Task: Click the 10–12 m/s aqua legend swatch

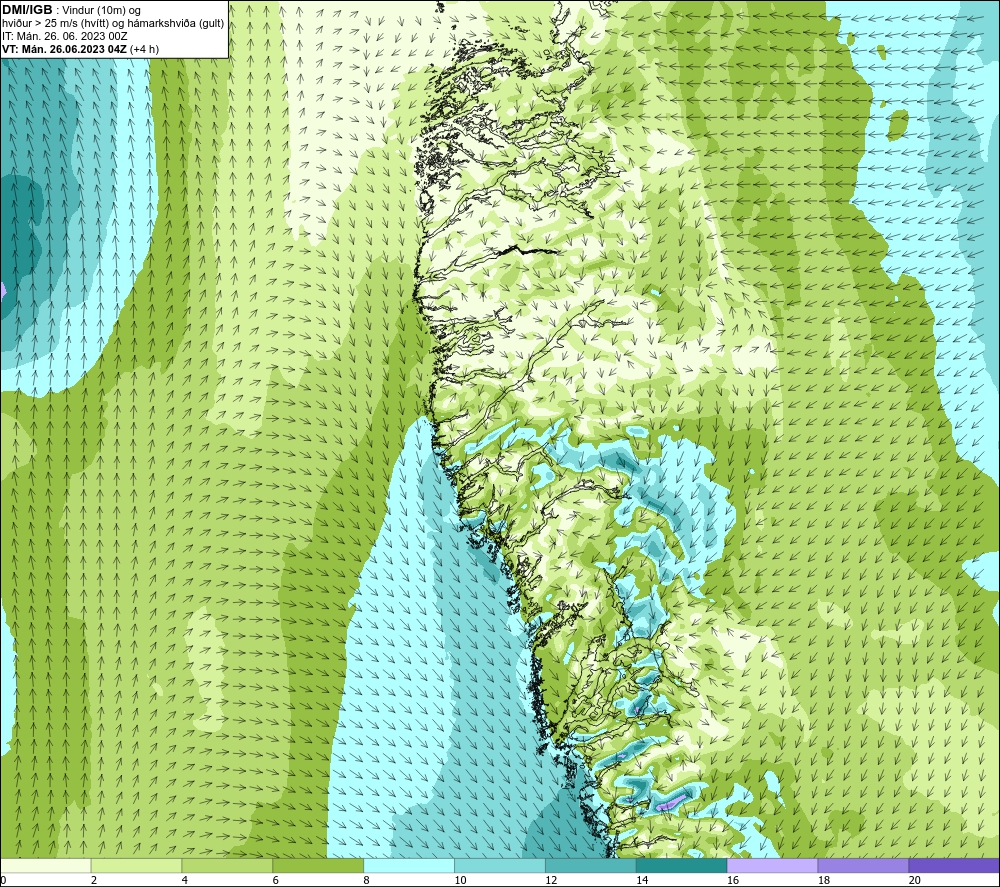Action: click(500, 865)
